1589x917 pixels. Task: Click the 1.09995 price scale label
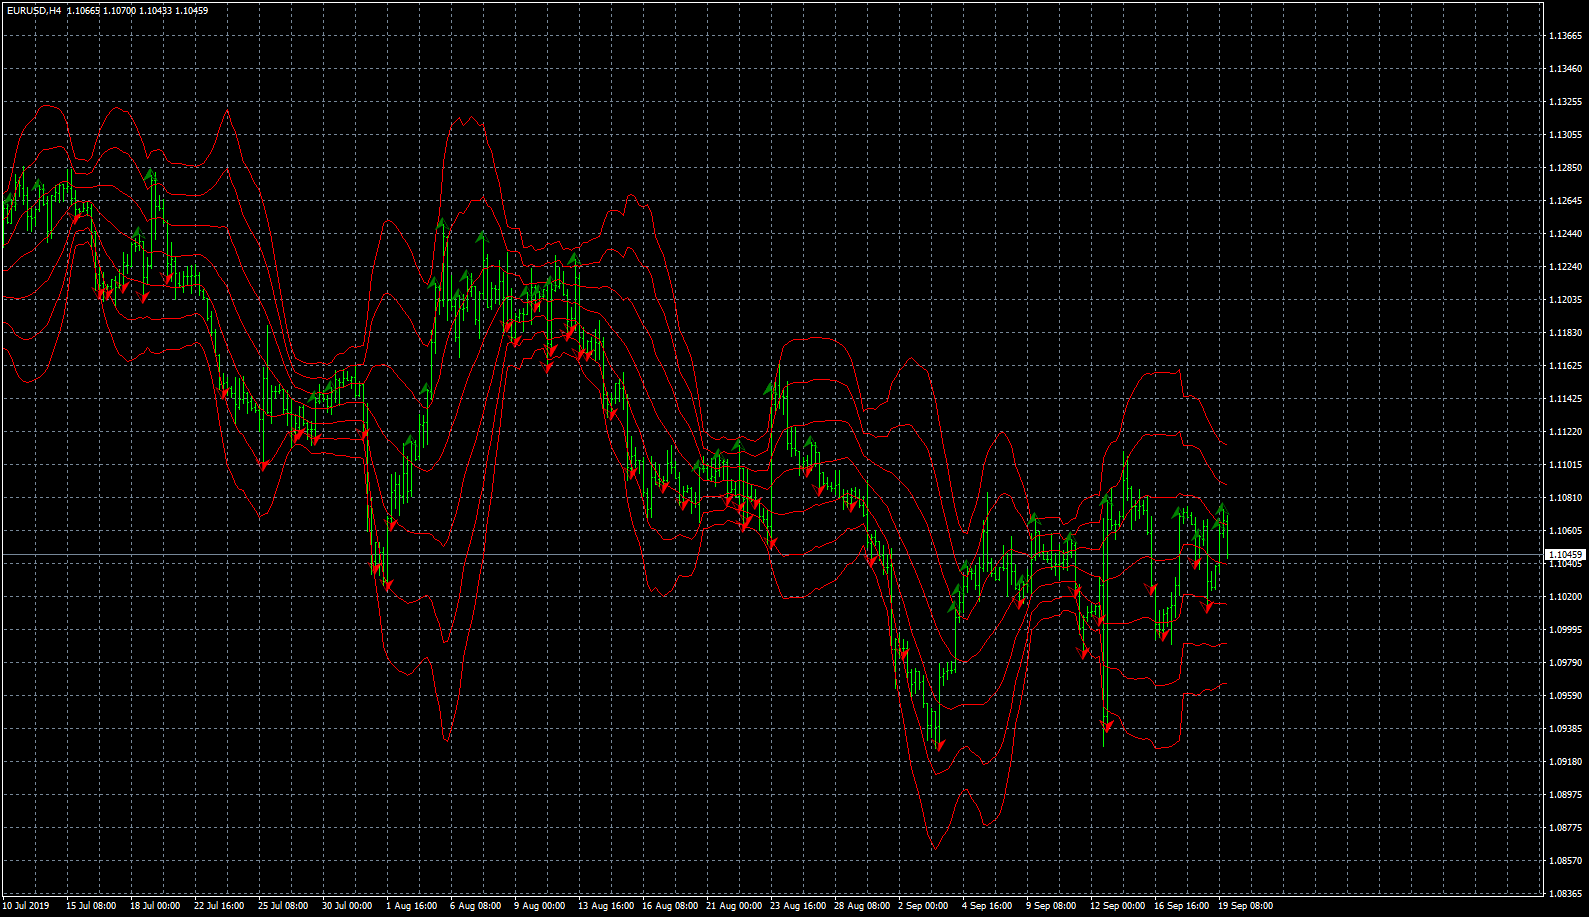click(1565, 630)
